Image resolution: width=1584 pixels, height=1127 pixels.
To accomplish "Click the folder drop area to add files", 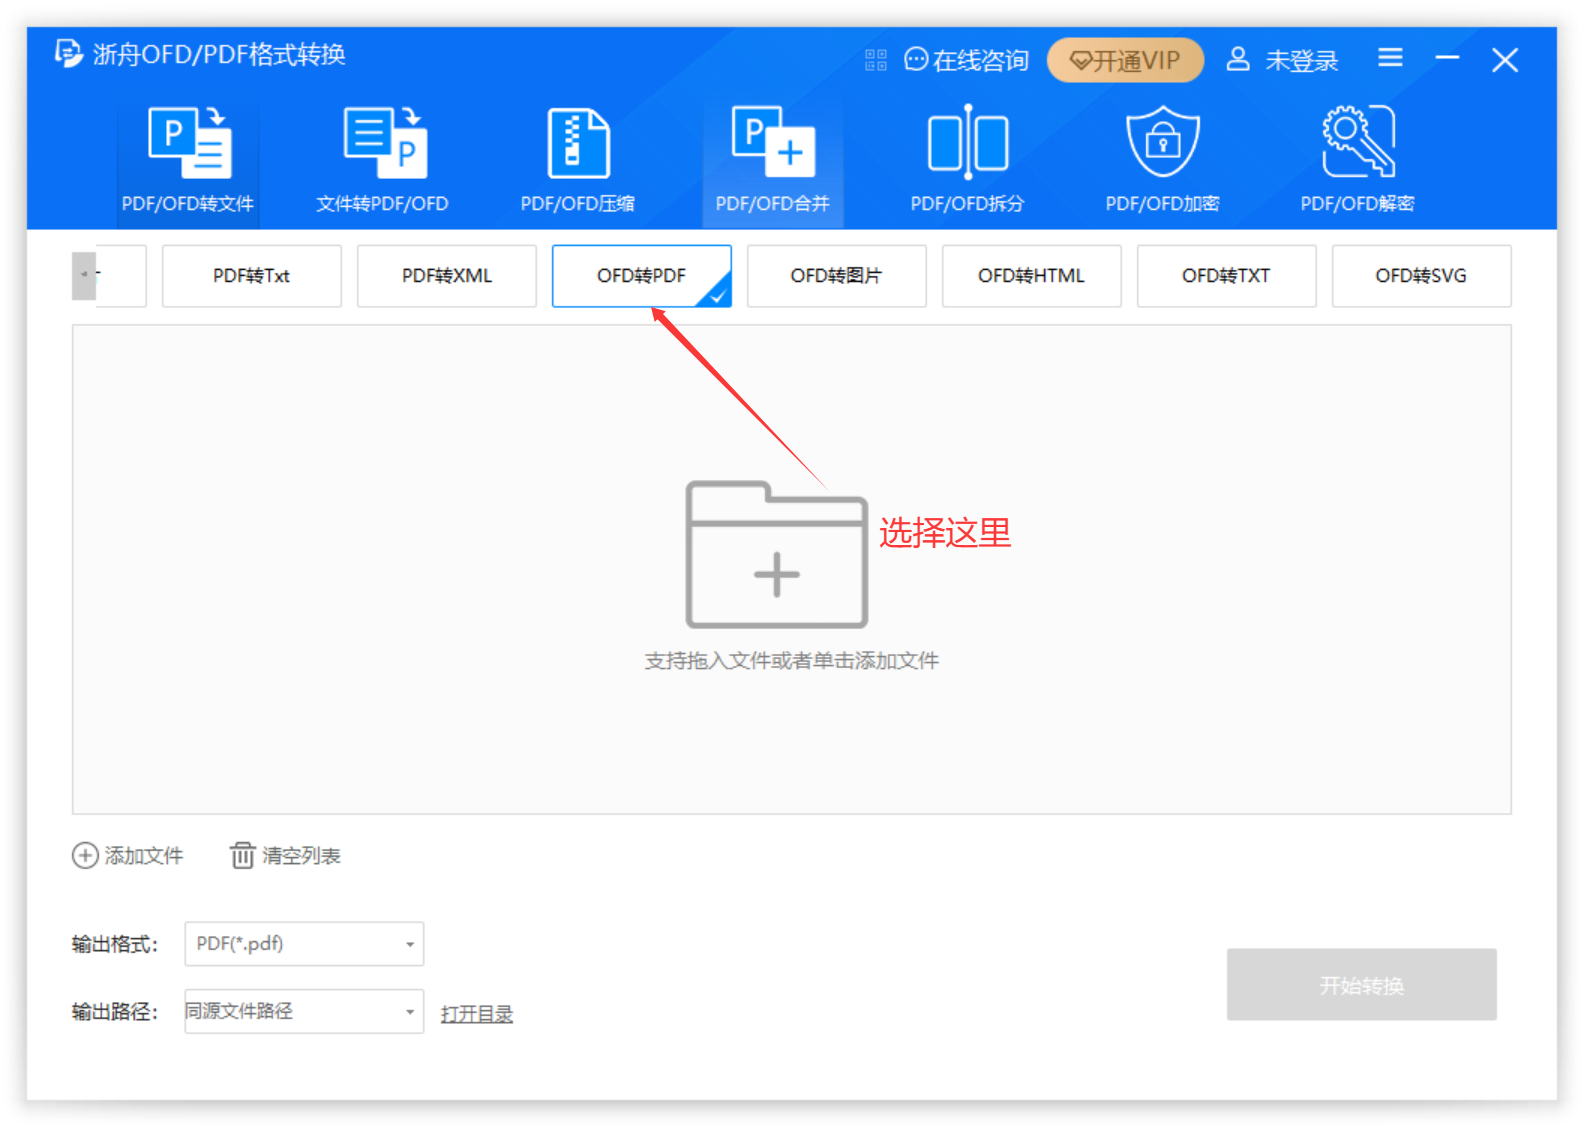I will click(777, 556).
